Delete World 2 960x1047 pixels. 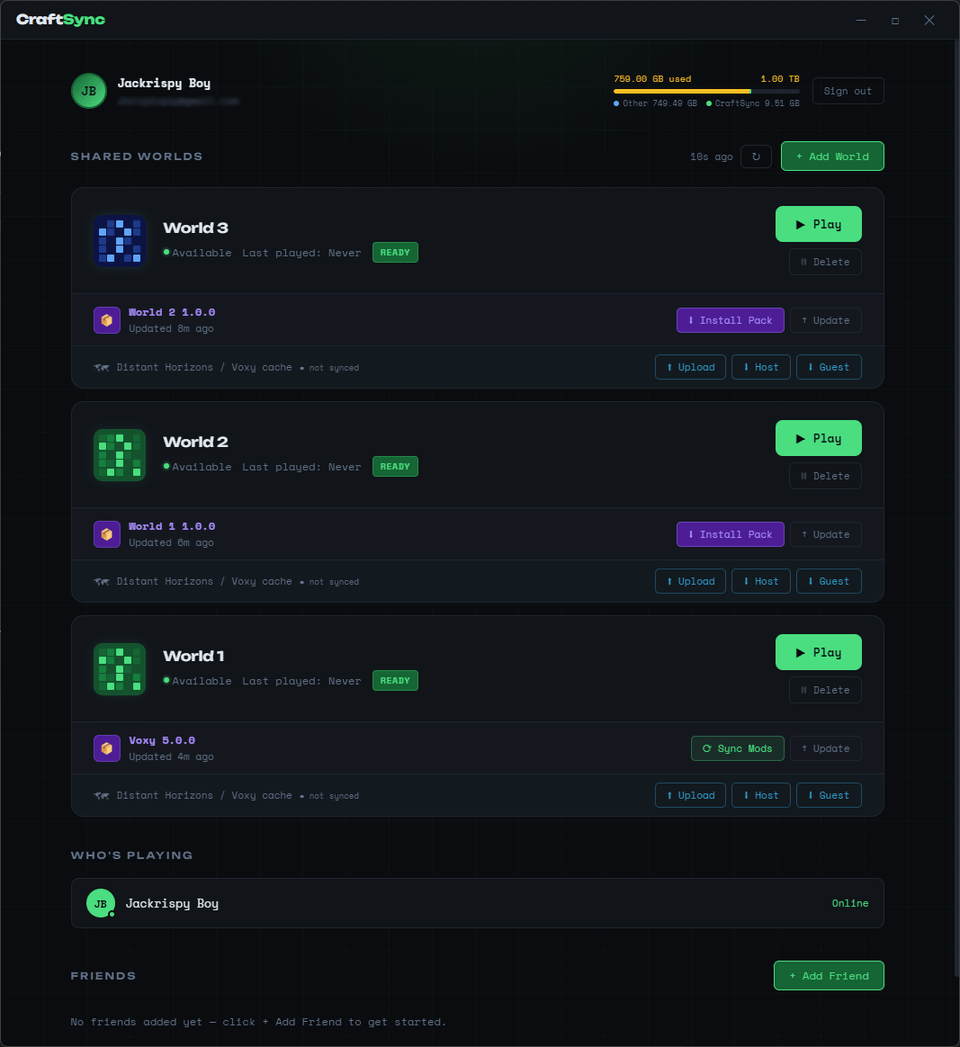click(825, 476)
